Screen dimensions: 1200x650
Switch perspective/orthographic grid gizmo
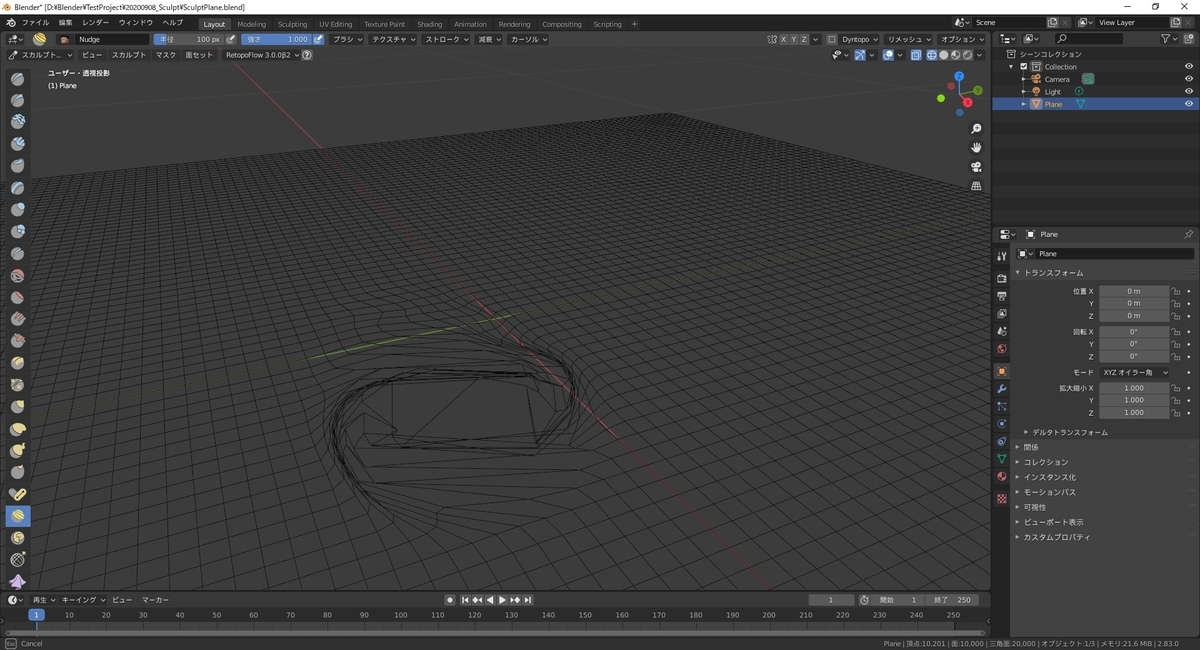pyautogui.click(x=976, y=186)
